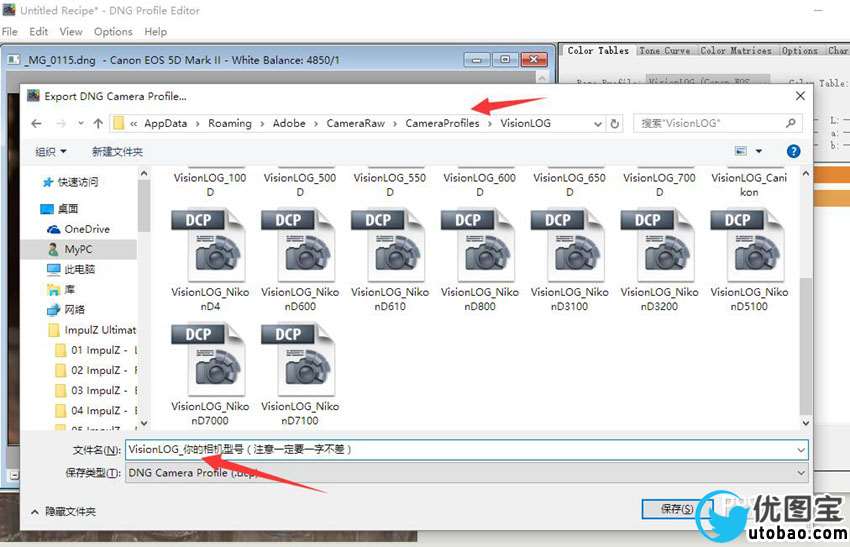Select the VisionLOG_NikonD3100 DCP file
850x547 pixels.
coord(569,261)
